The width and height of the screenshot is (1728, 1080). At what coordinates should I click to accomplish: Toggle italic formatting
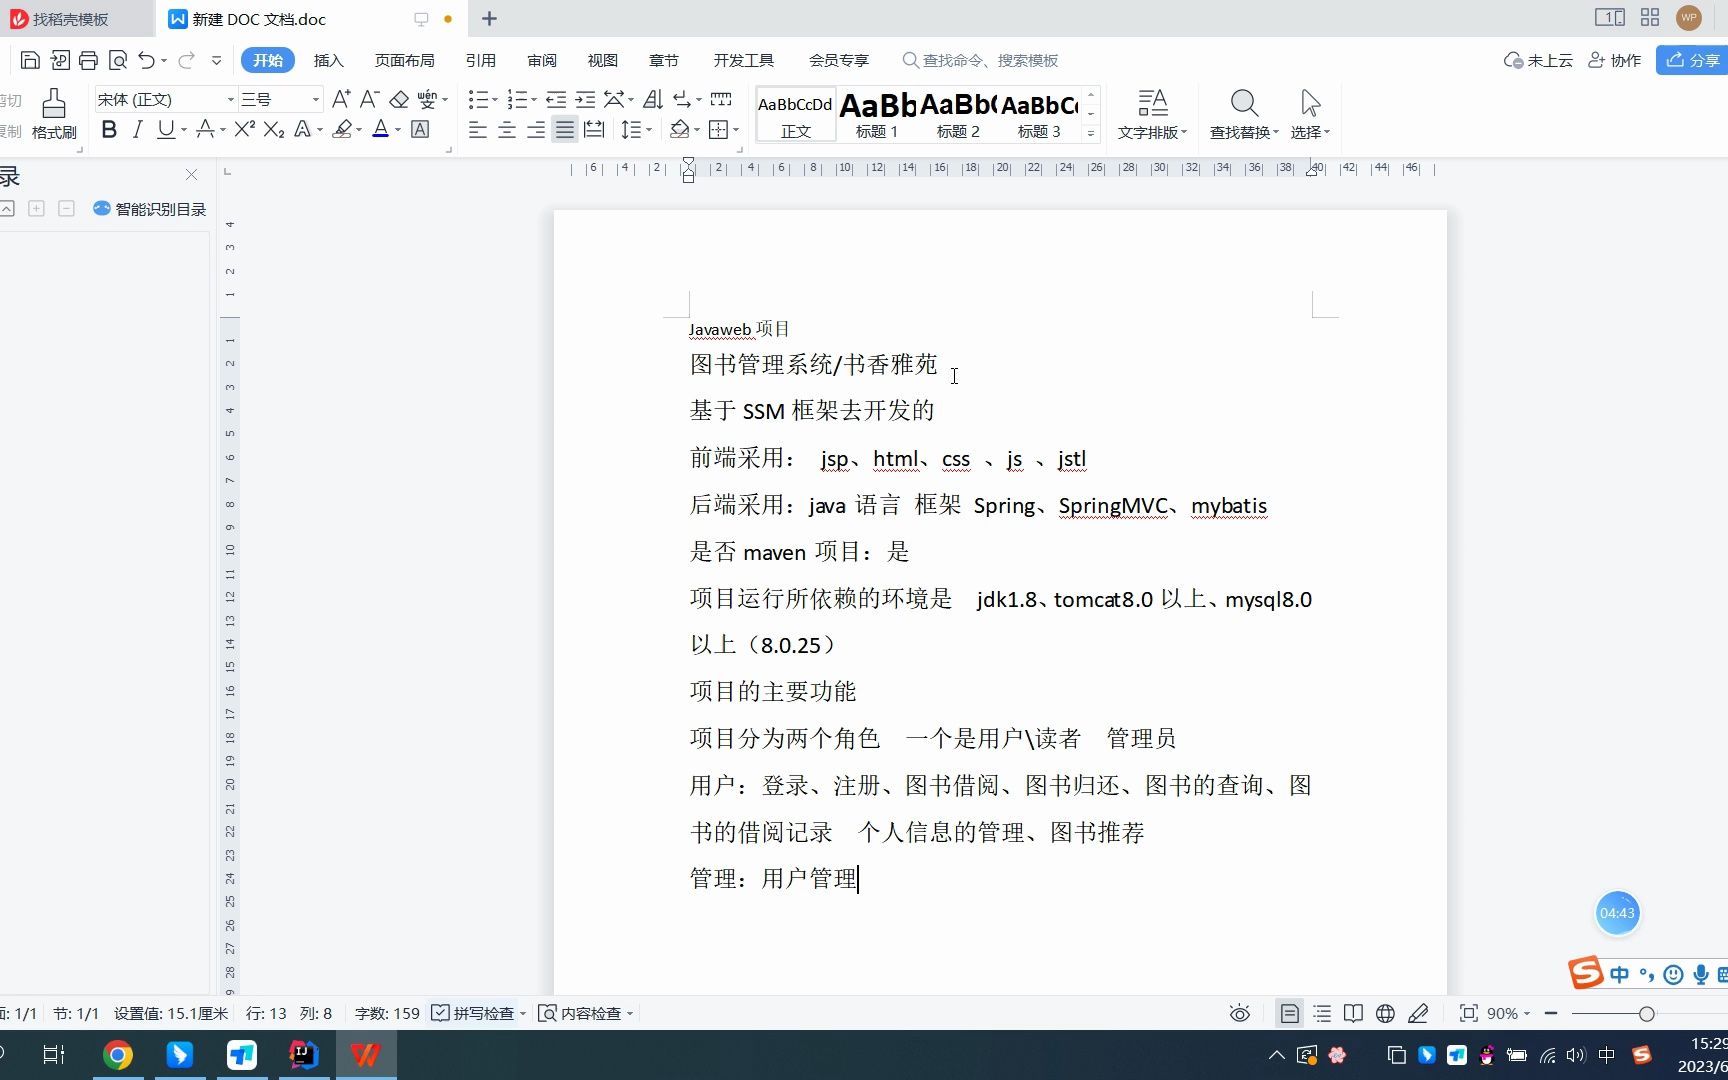coord(138,129)
